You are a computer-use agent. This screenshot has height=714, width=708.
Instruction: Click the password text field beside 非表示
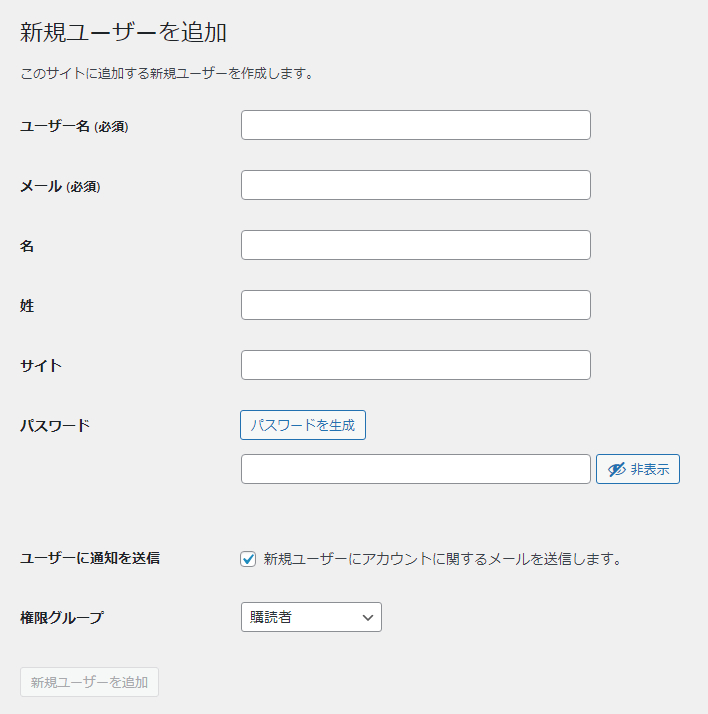click(415, 469)
